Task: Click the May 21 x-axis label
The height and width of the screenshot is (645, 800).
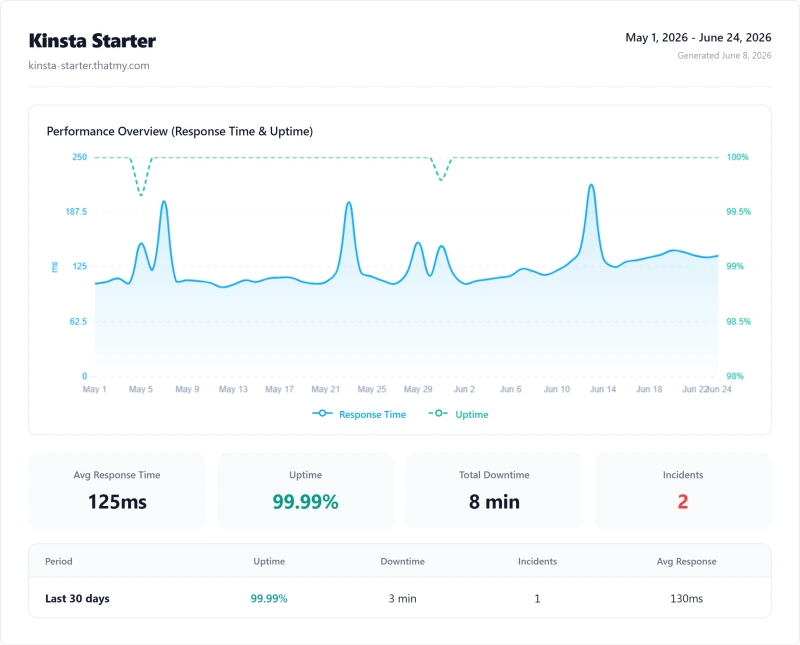Action: pyautogui.click(x=326, y=389)
